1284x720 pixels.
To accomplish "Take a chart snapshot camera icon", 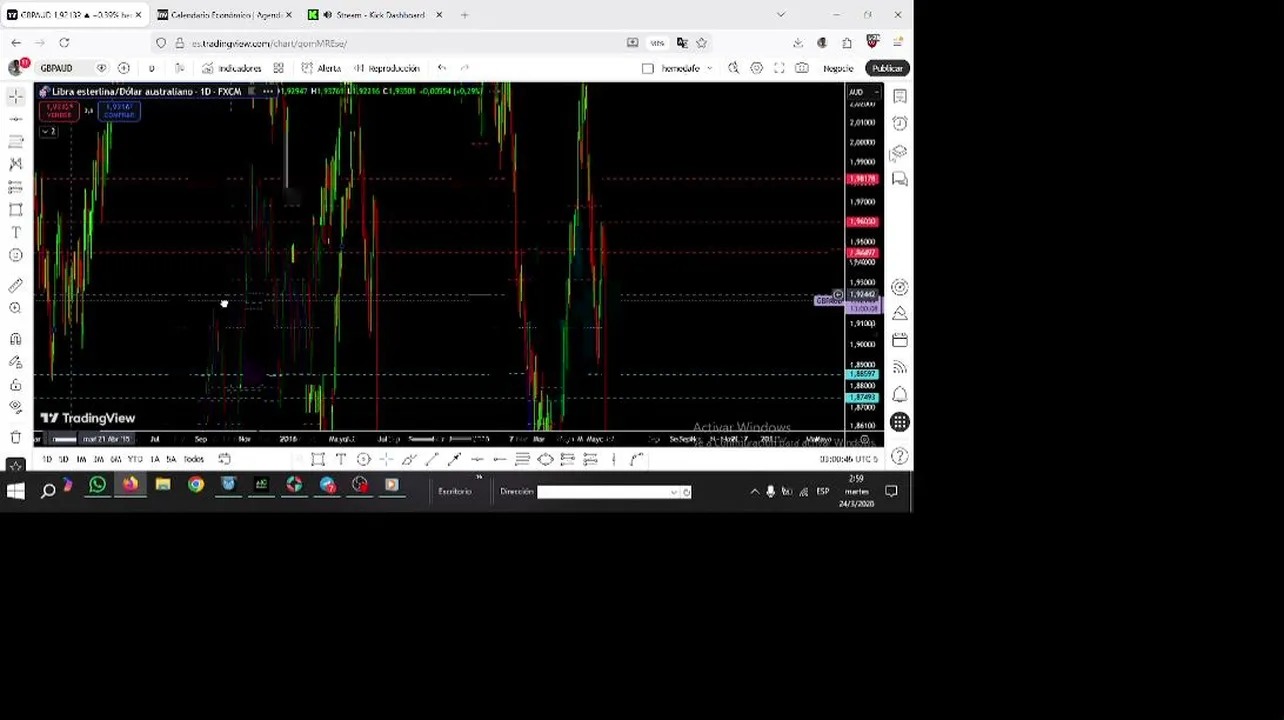I will [802, 68].
